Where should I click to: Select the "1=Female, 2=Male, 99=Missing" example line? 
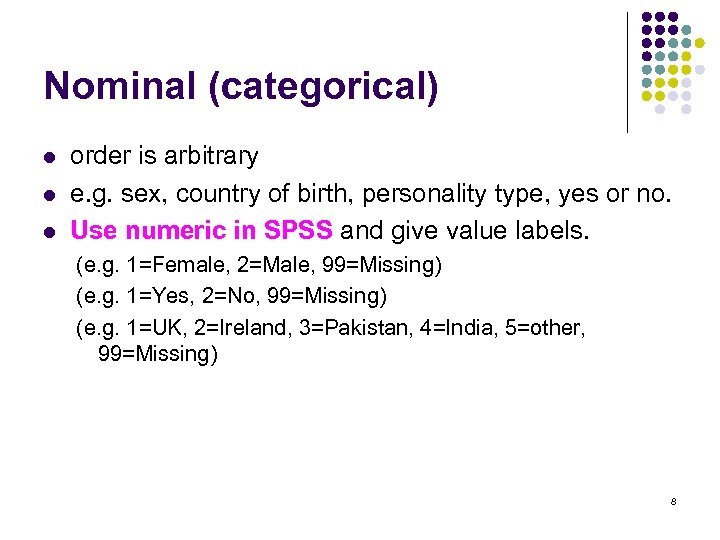click(260, 267)
